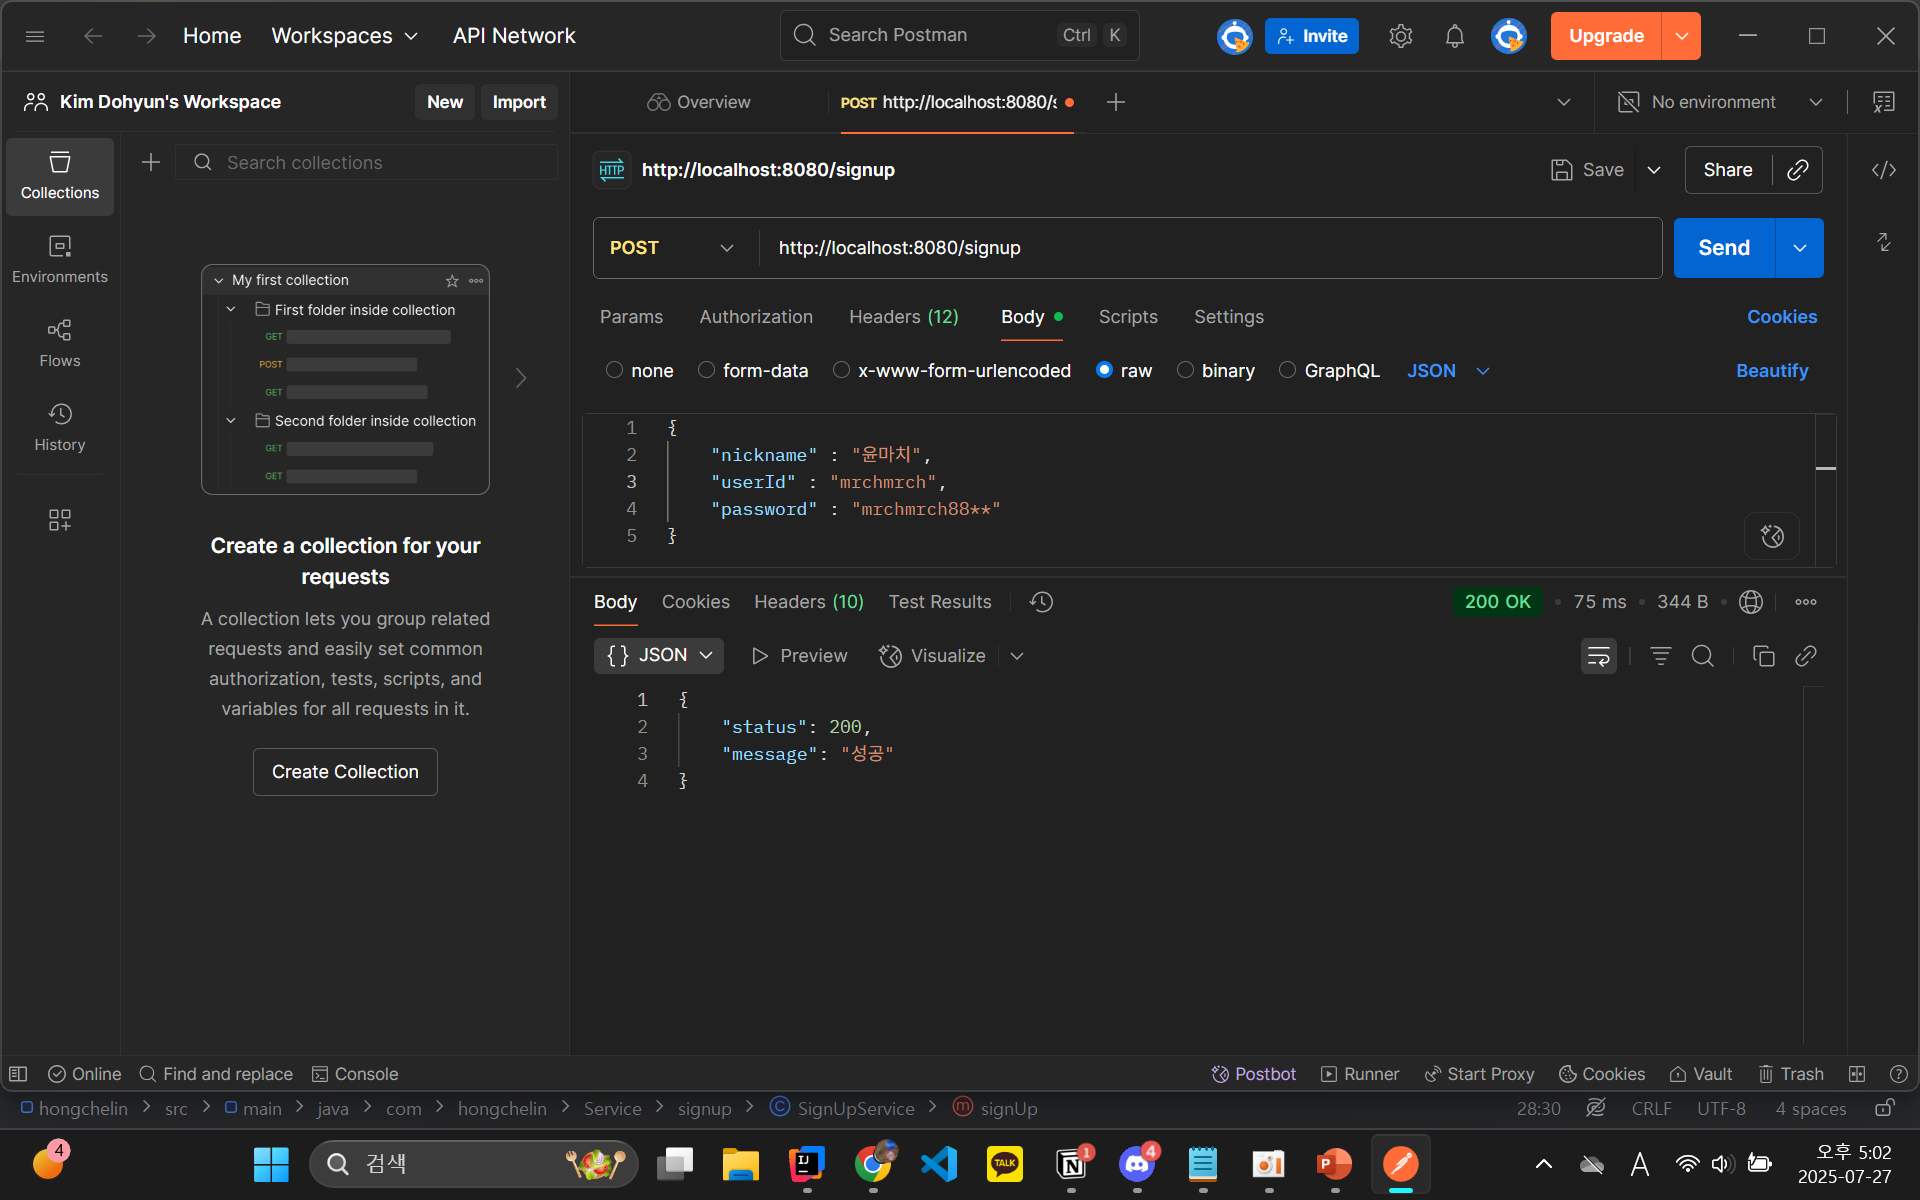The width and height of the screenshot is (1920, 1200).
Task: Search the response body with magnifier icon
Action: (x=1702, y=656)
